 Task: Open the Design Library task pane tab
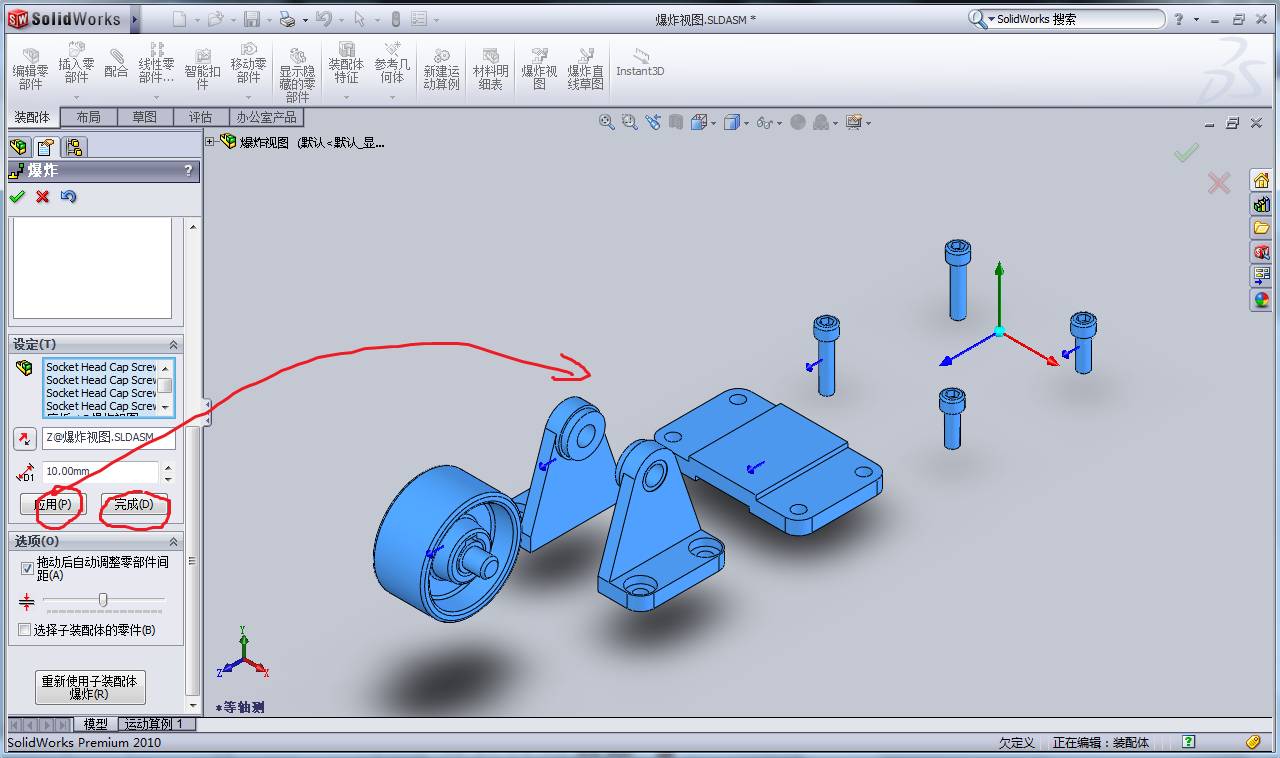(x=1261, y=204)
